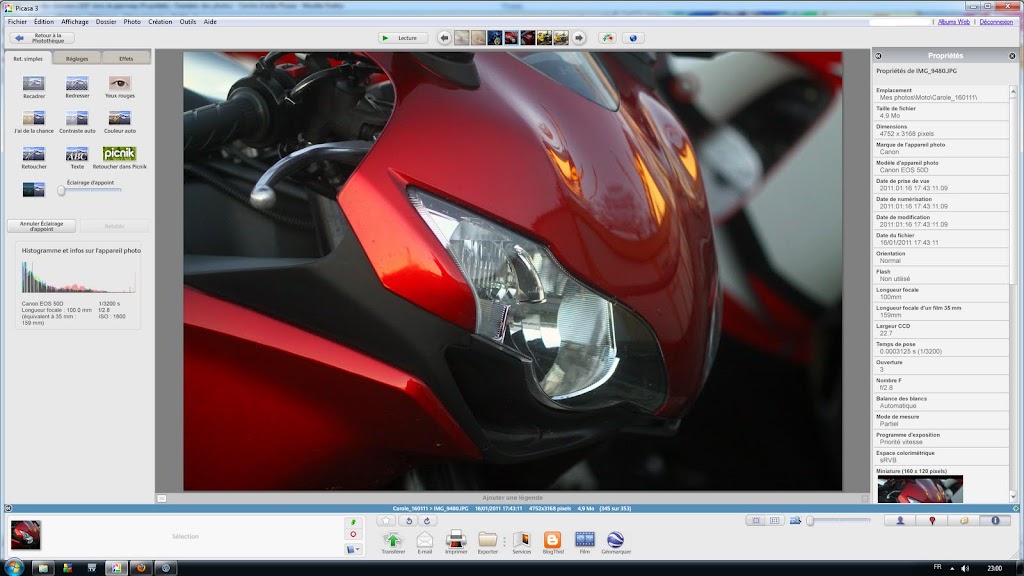Click the Ajouter une légende caption field
The width and height of the screenshot is (1024, 576).
pyautogui.click(x=513, y=498)
